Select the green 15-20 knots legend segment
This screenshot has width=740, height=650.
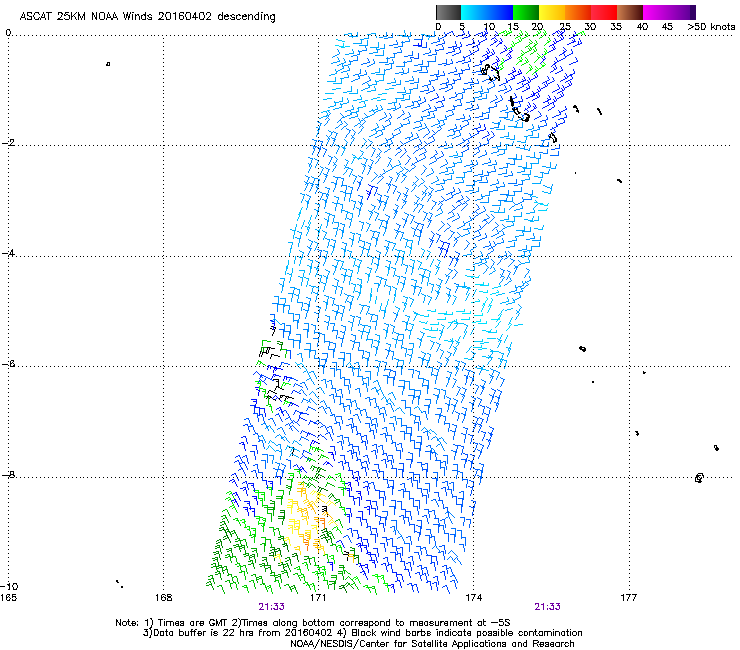pos(526,12)
